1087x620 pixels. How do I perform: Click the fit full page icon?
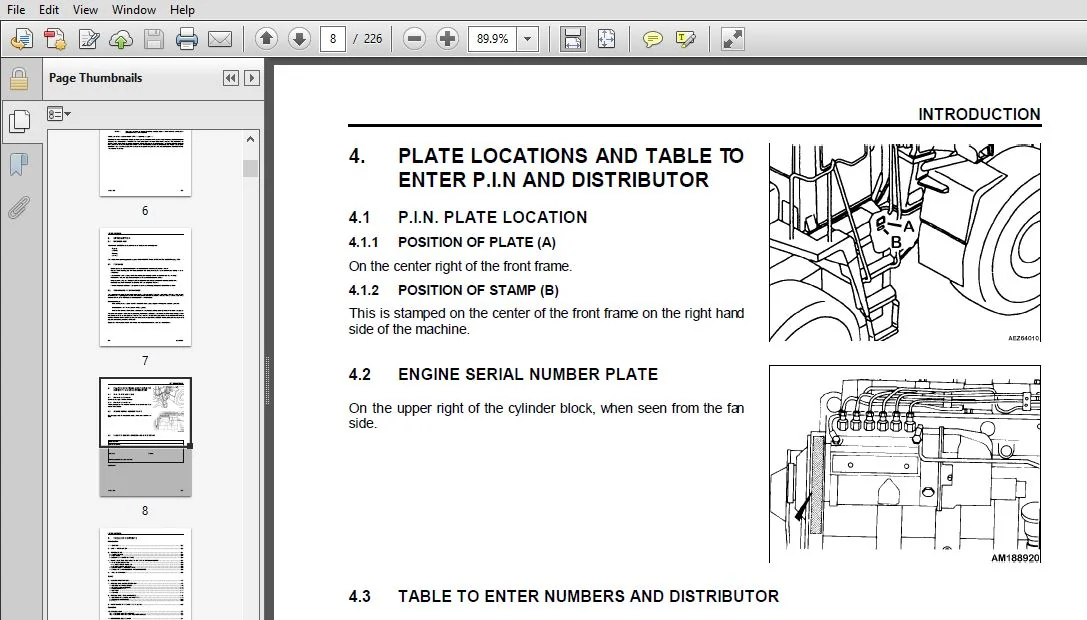606,39
